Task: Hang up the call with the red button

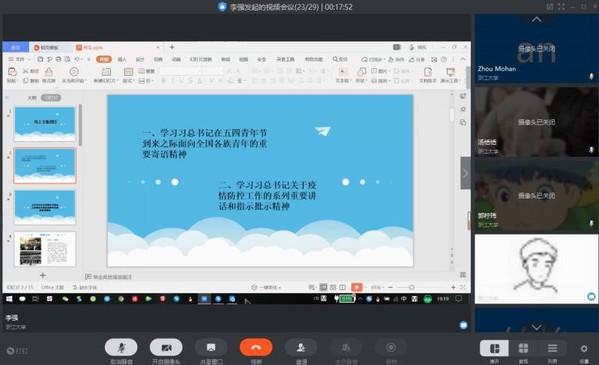Action: pyautogui.click(x=256, y=347)
